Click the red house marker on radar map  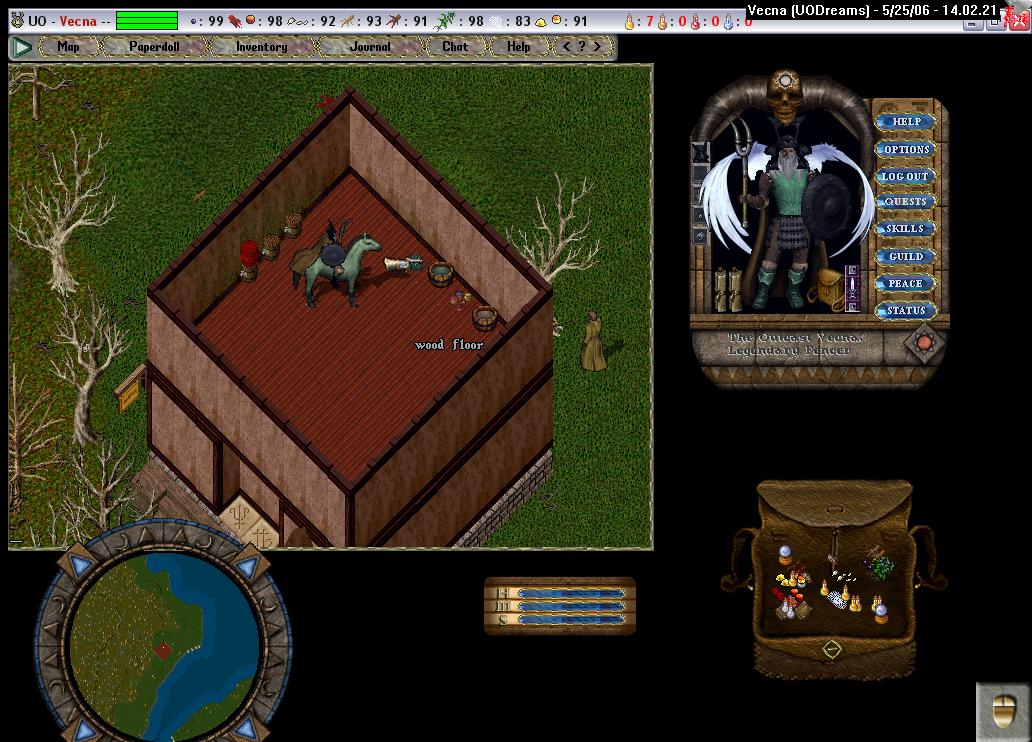163,650
